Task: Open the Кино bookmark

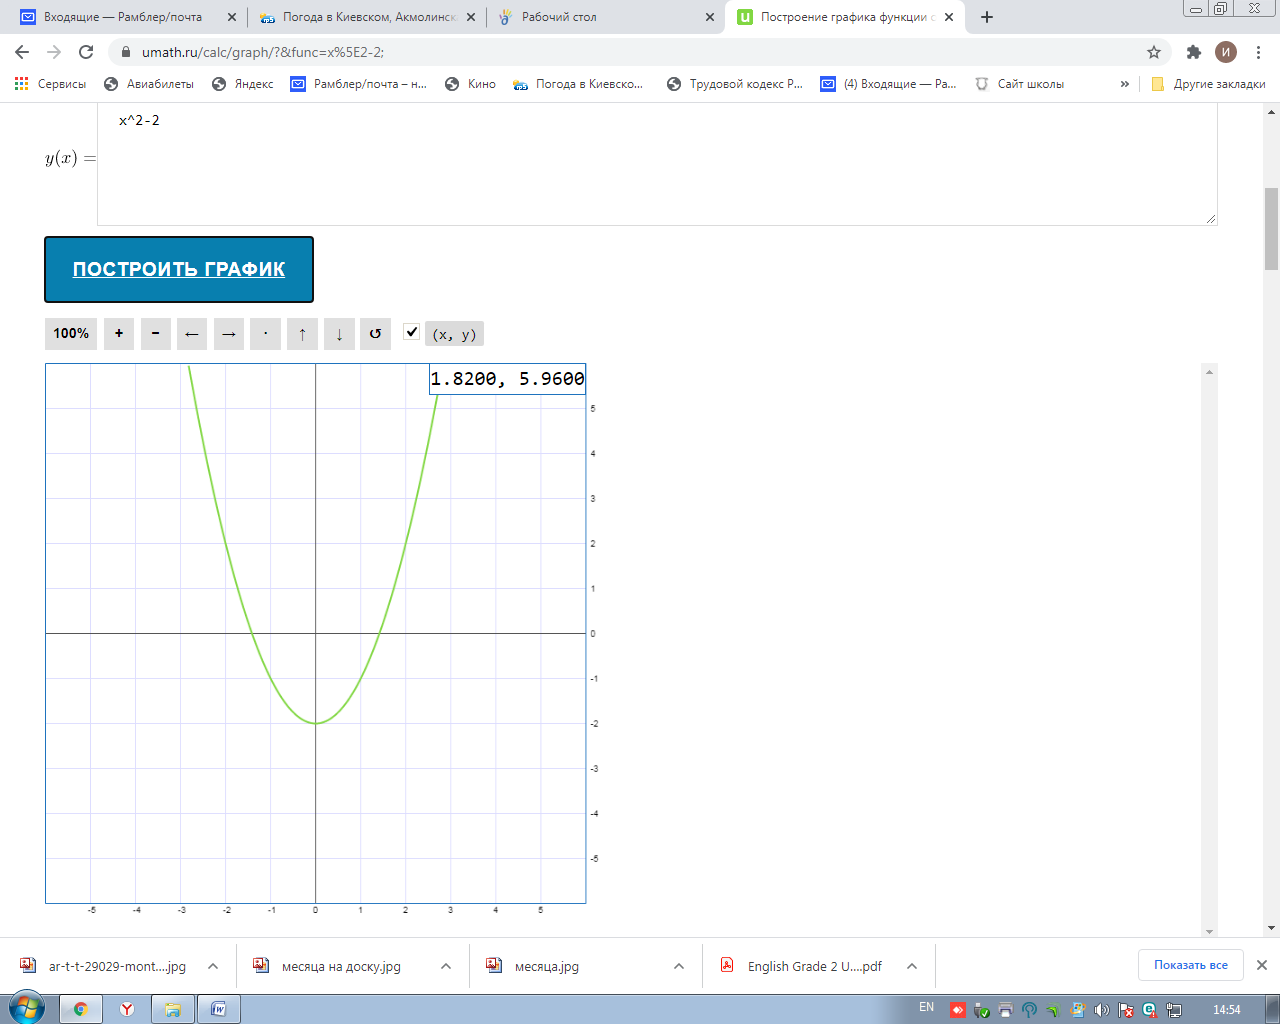Action: tap(470, 84)
